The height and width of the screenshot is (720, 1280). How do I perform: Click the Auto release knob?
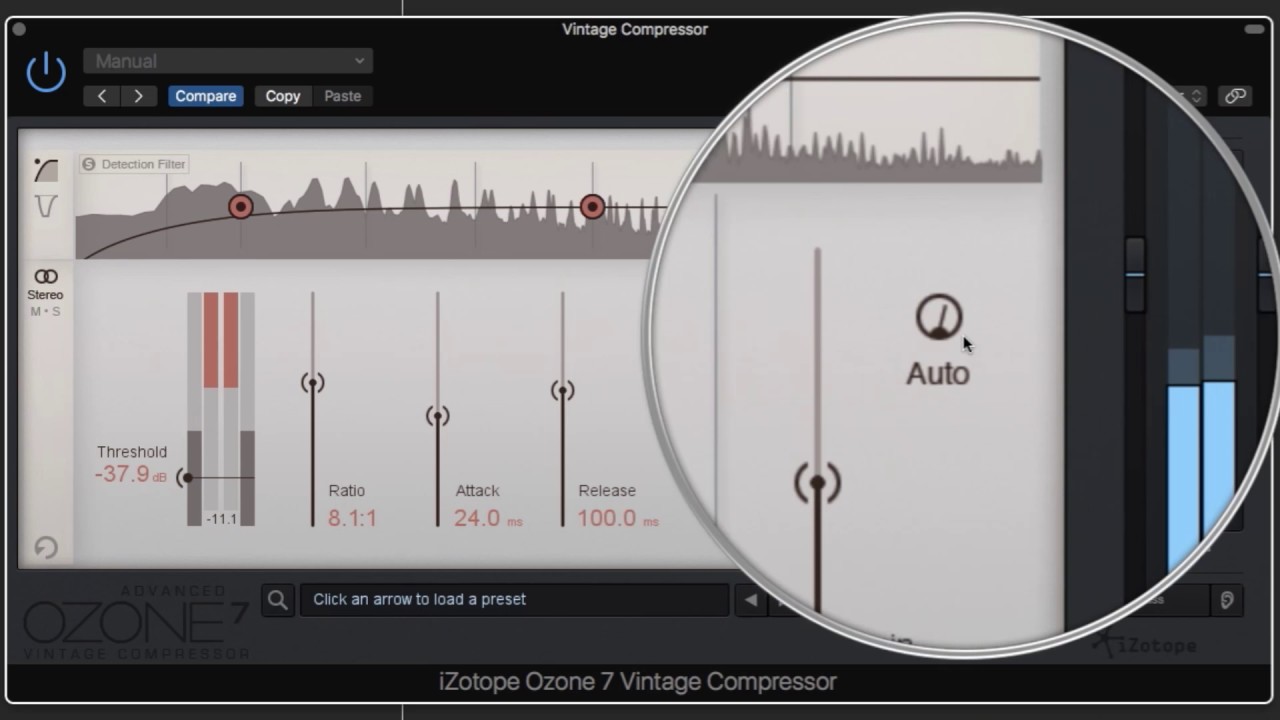pos(938,318)
